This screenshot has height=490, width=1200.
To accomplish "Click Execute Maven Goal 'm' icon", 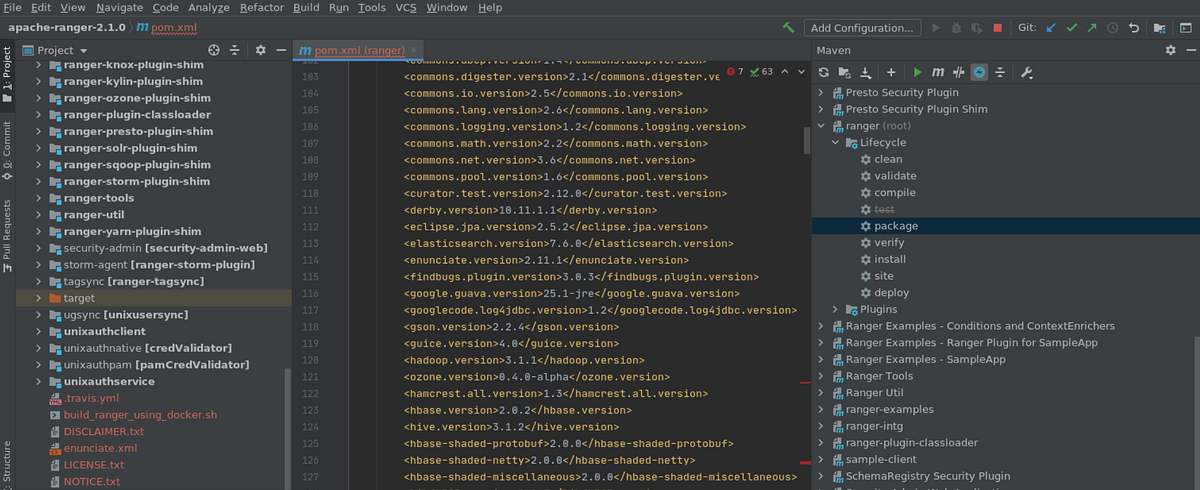I will (938, 72).
